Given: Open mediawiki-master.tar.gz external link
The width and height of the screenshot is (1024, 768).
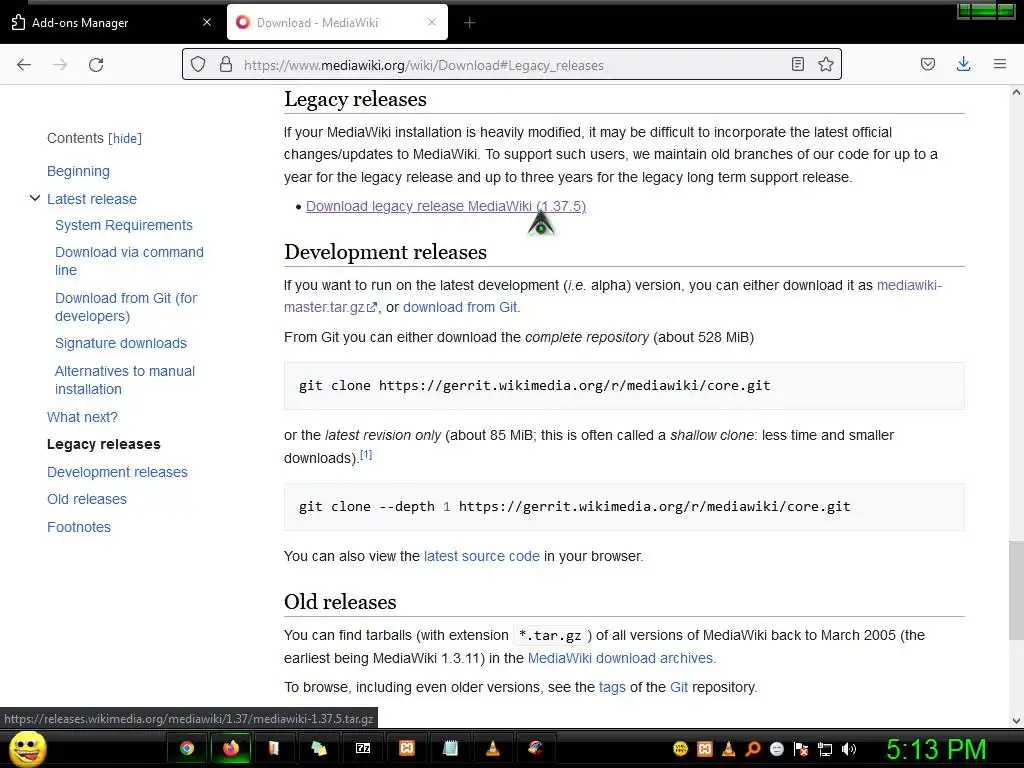Looking at the screenshot, I should click(x=331, y=308).
